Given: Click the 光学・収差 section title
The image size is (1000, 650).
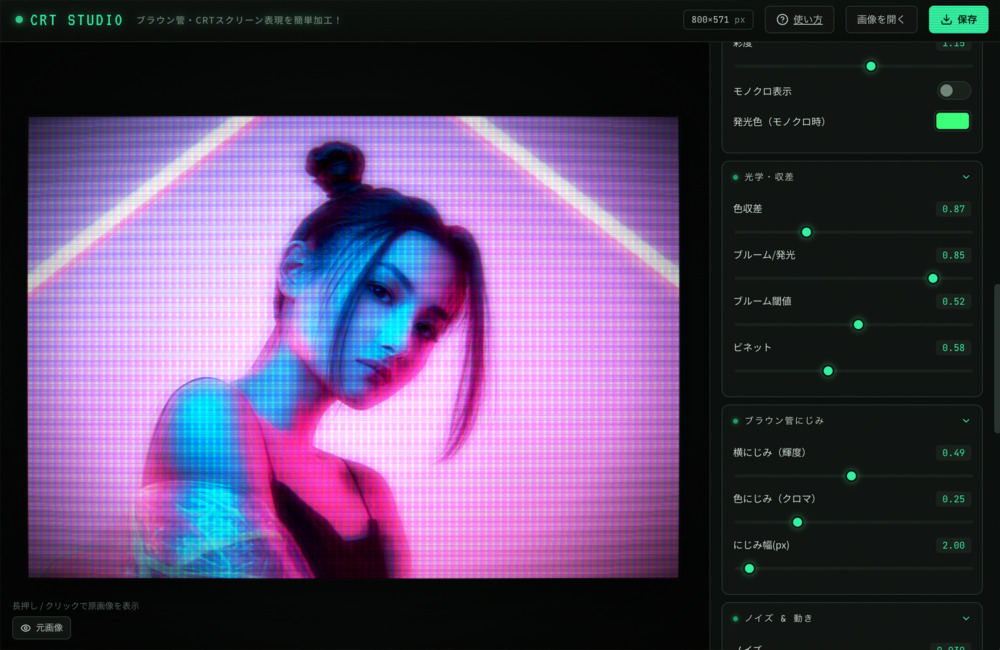Looking at the screenshot, I should pyautogui.click(x=769, y=177).
